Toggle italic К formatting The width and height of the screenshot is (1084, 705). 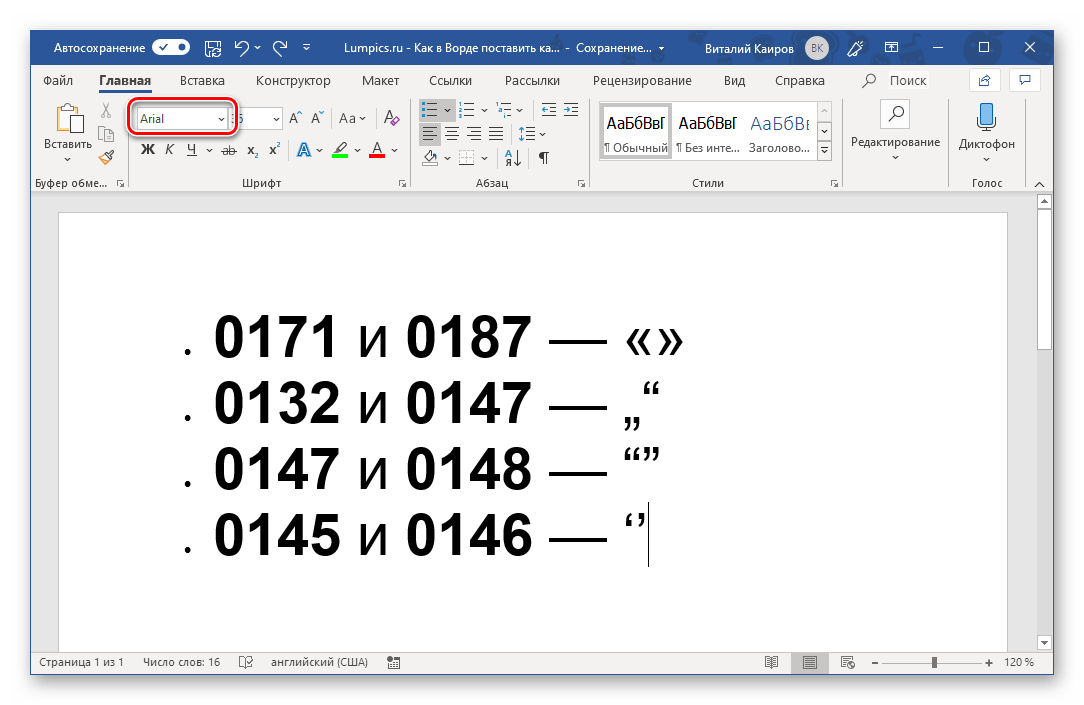point(169,149)
